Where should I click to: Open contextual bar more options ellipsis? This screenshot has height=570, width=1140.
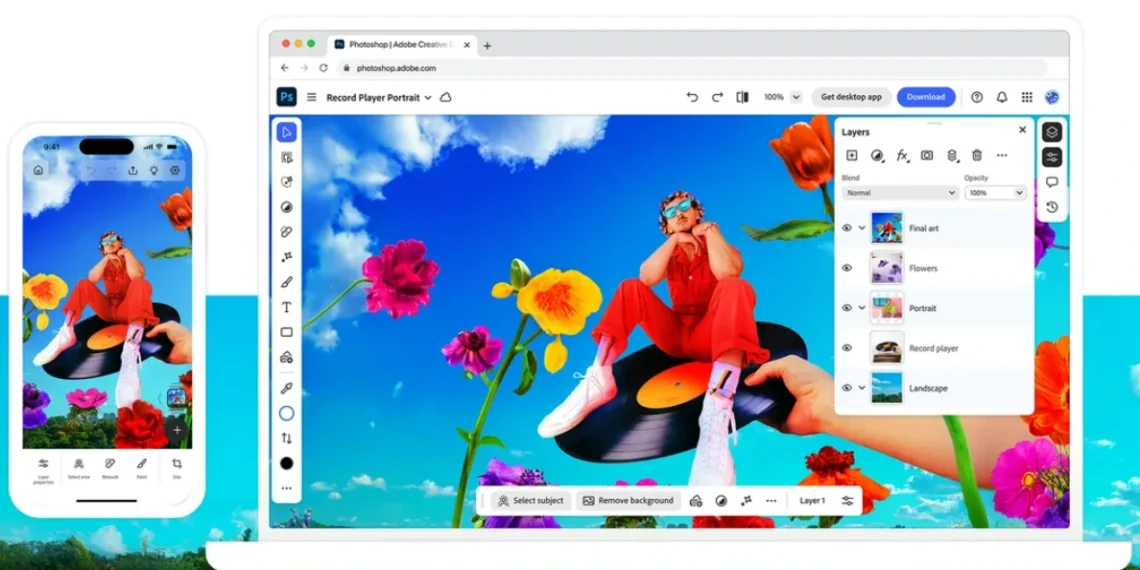[x=771, y=500]
